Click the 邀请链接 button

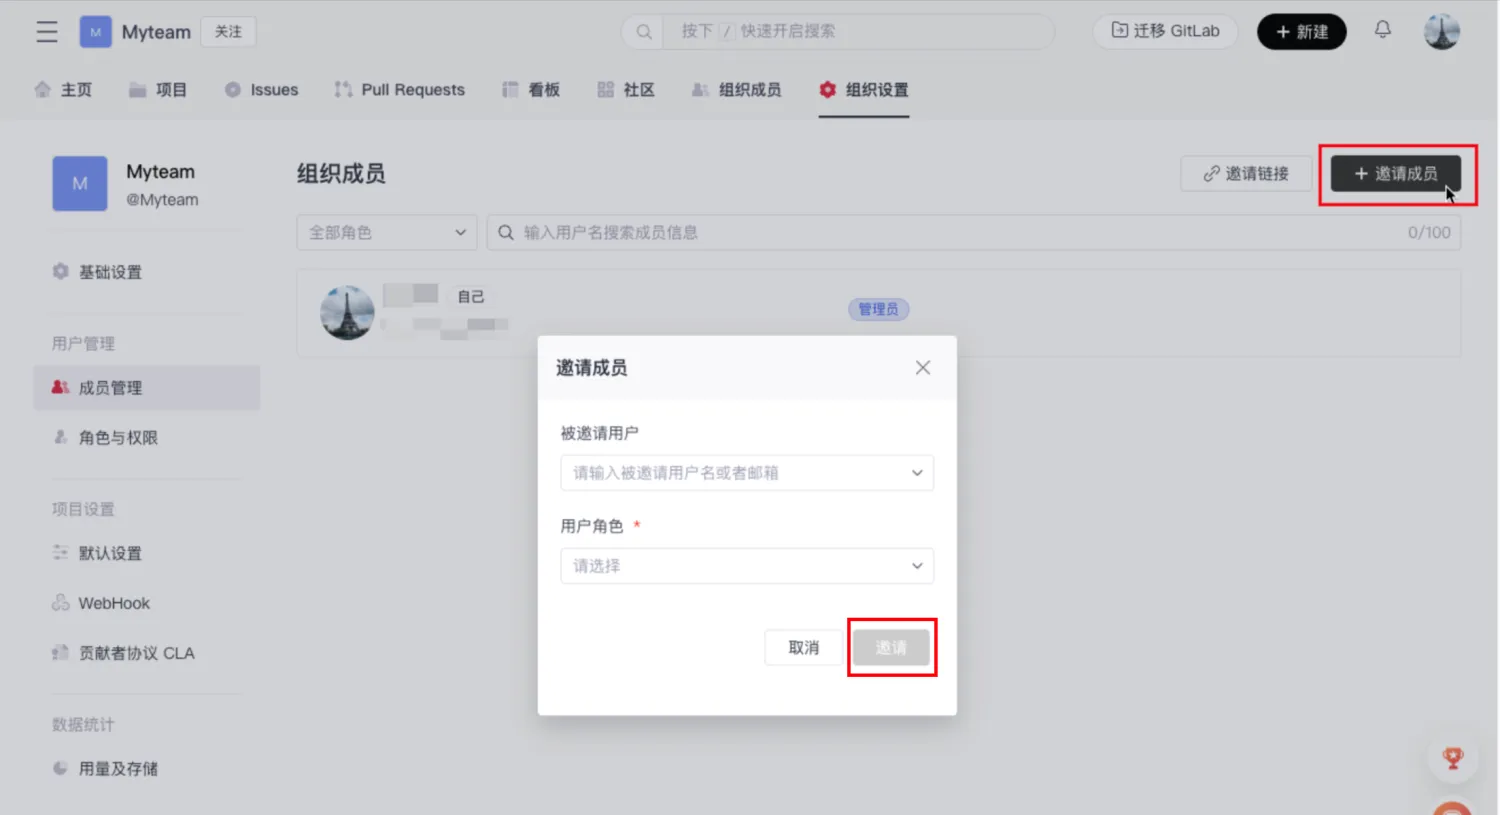pos(1245,174)
